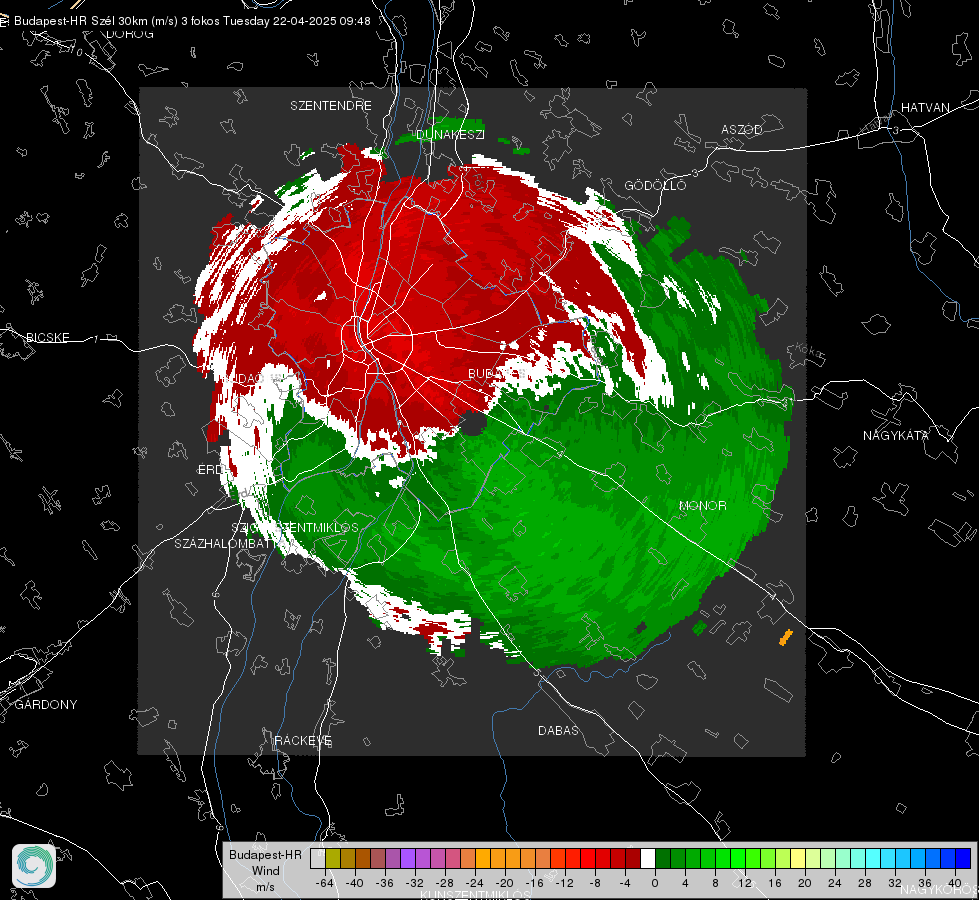
Task: Click the GÁRDONY city label
Action: click(46, 705)
